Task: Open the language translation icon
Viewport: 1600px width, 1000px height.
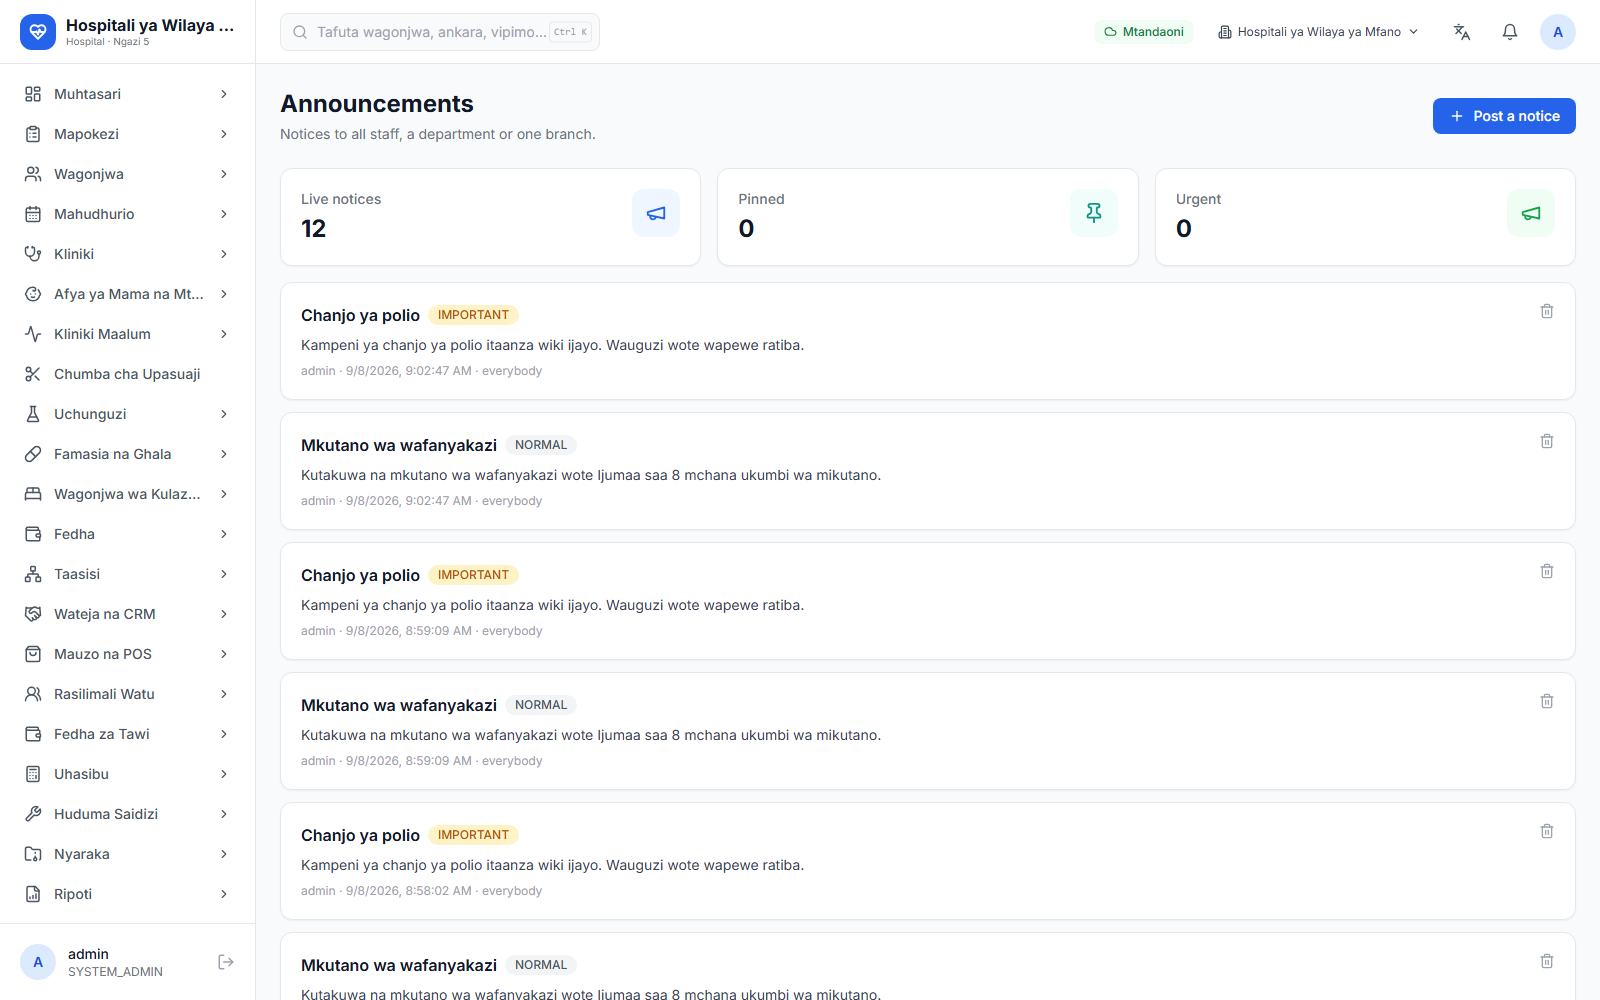Action: [1462, 32]
